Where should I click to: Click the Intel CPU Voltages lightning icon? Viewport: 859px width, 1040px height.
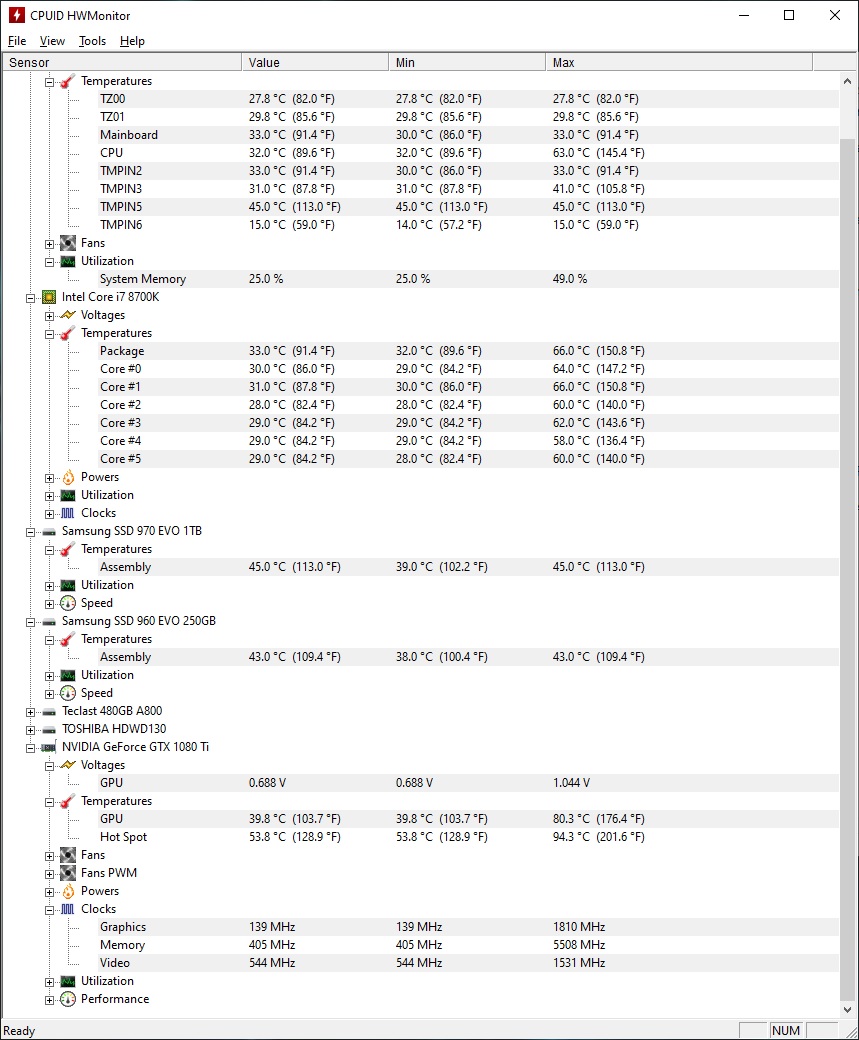coord(68,315)
